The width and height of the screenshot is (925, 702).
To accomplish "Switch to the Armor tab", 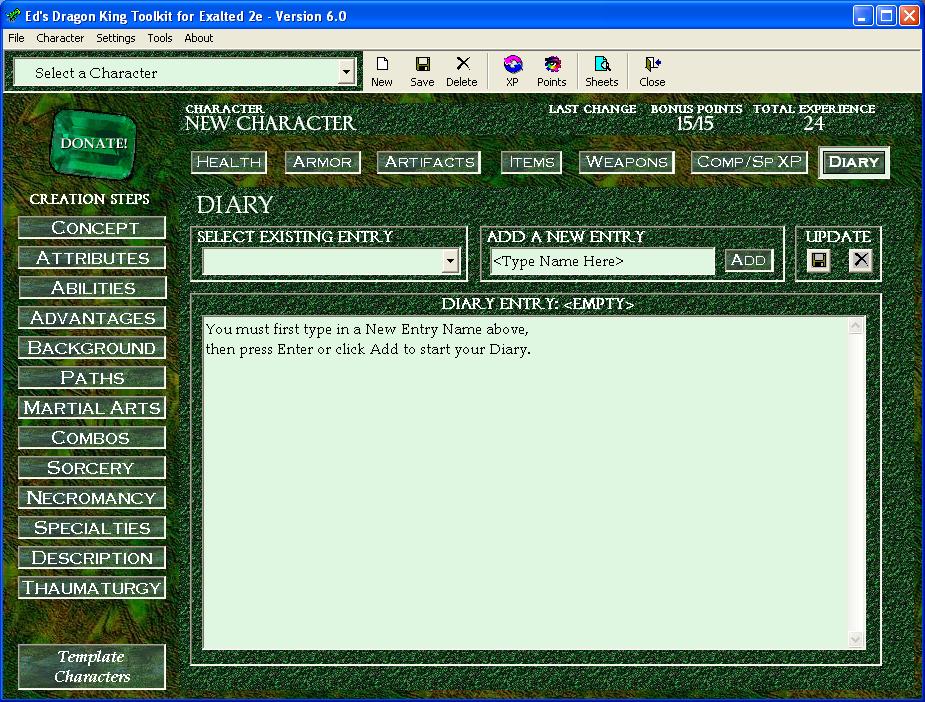I will 322,162.
